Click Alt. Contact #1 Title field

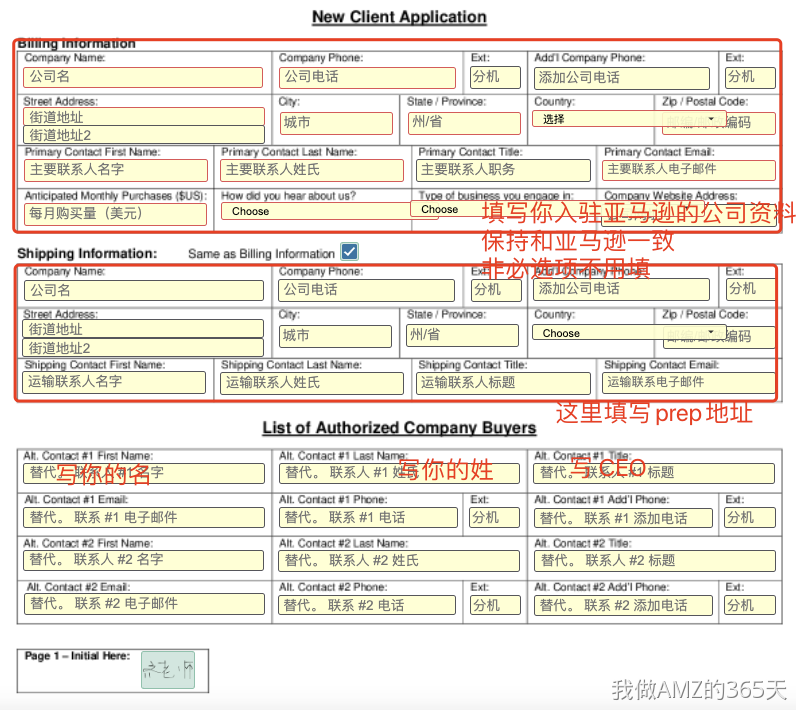click(654, 473)
